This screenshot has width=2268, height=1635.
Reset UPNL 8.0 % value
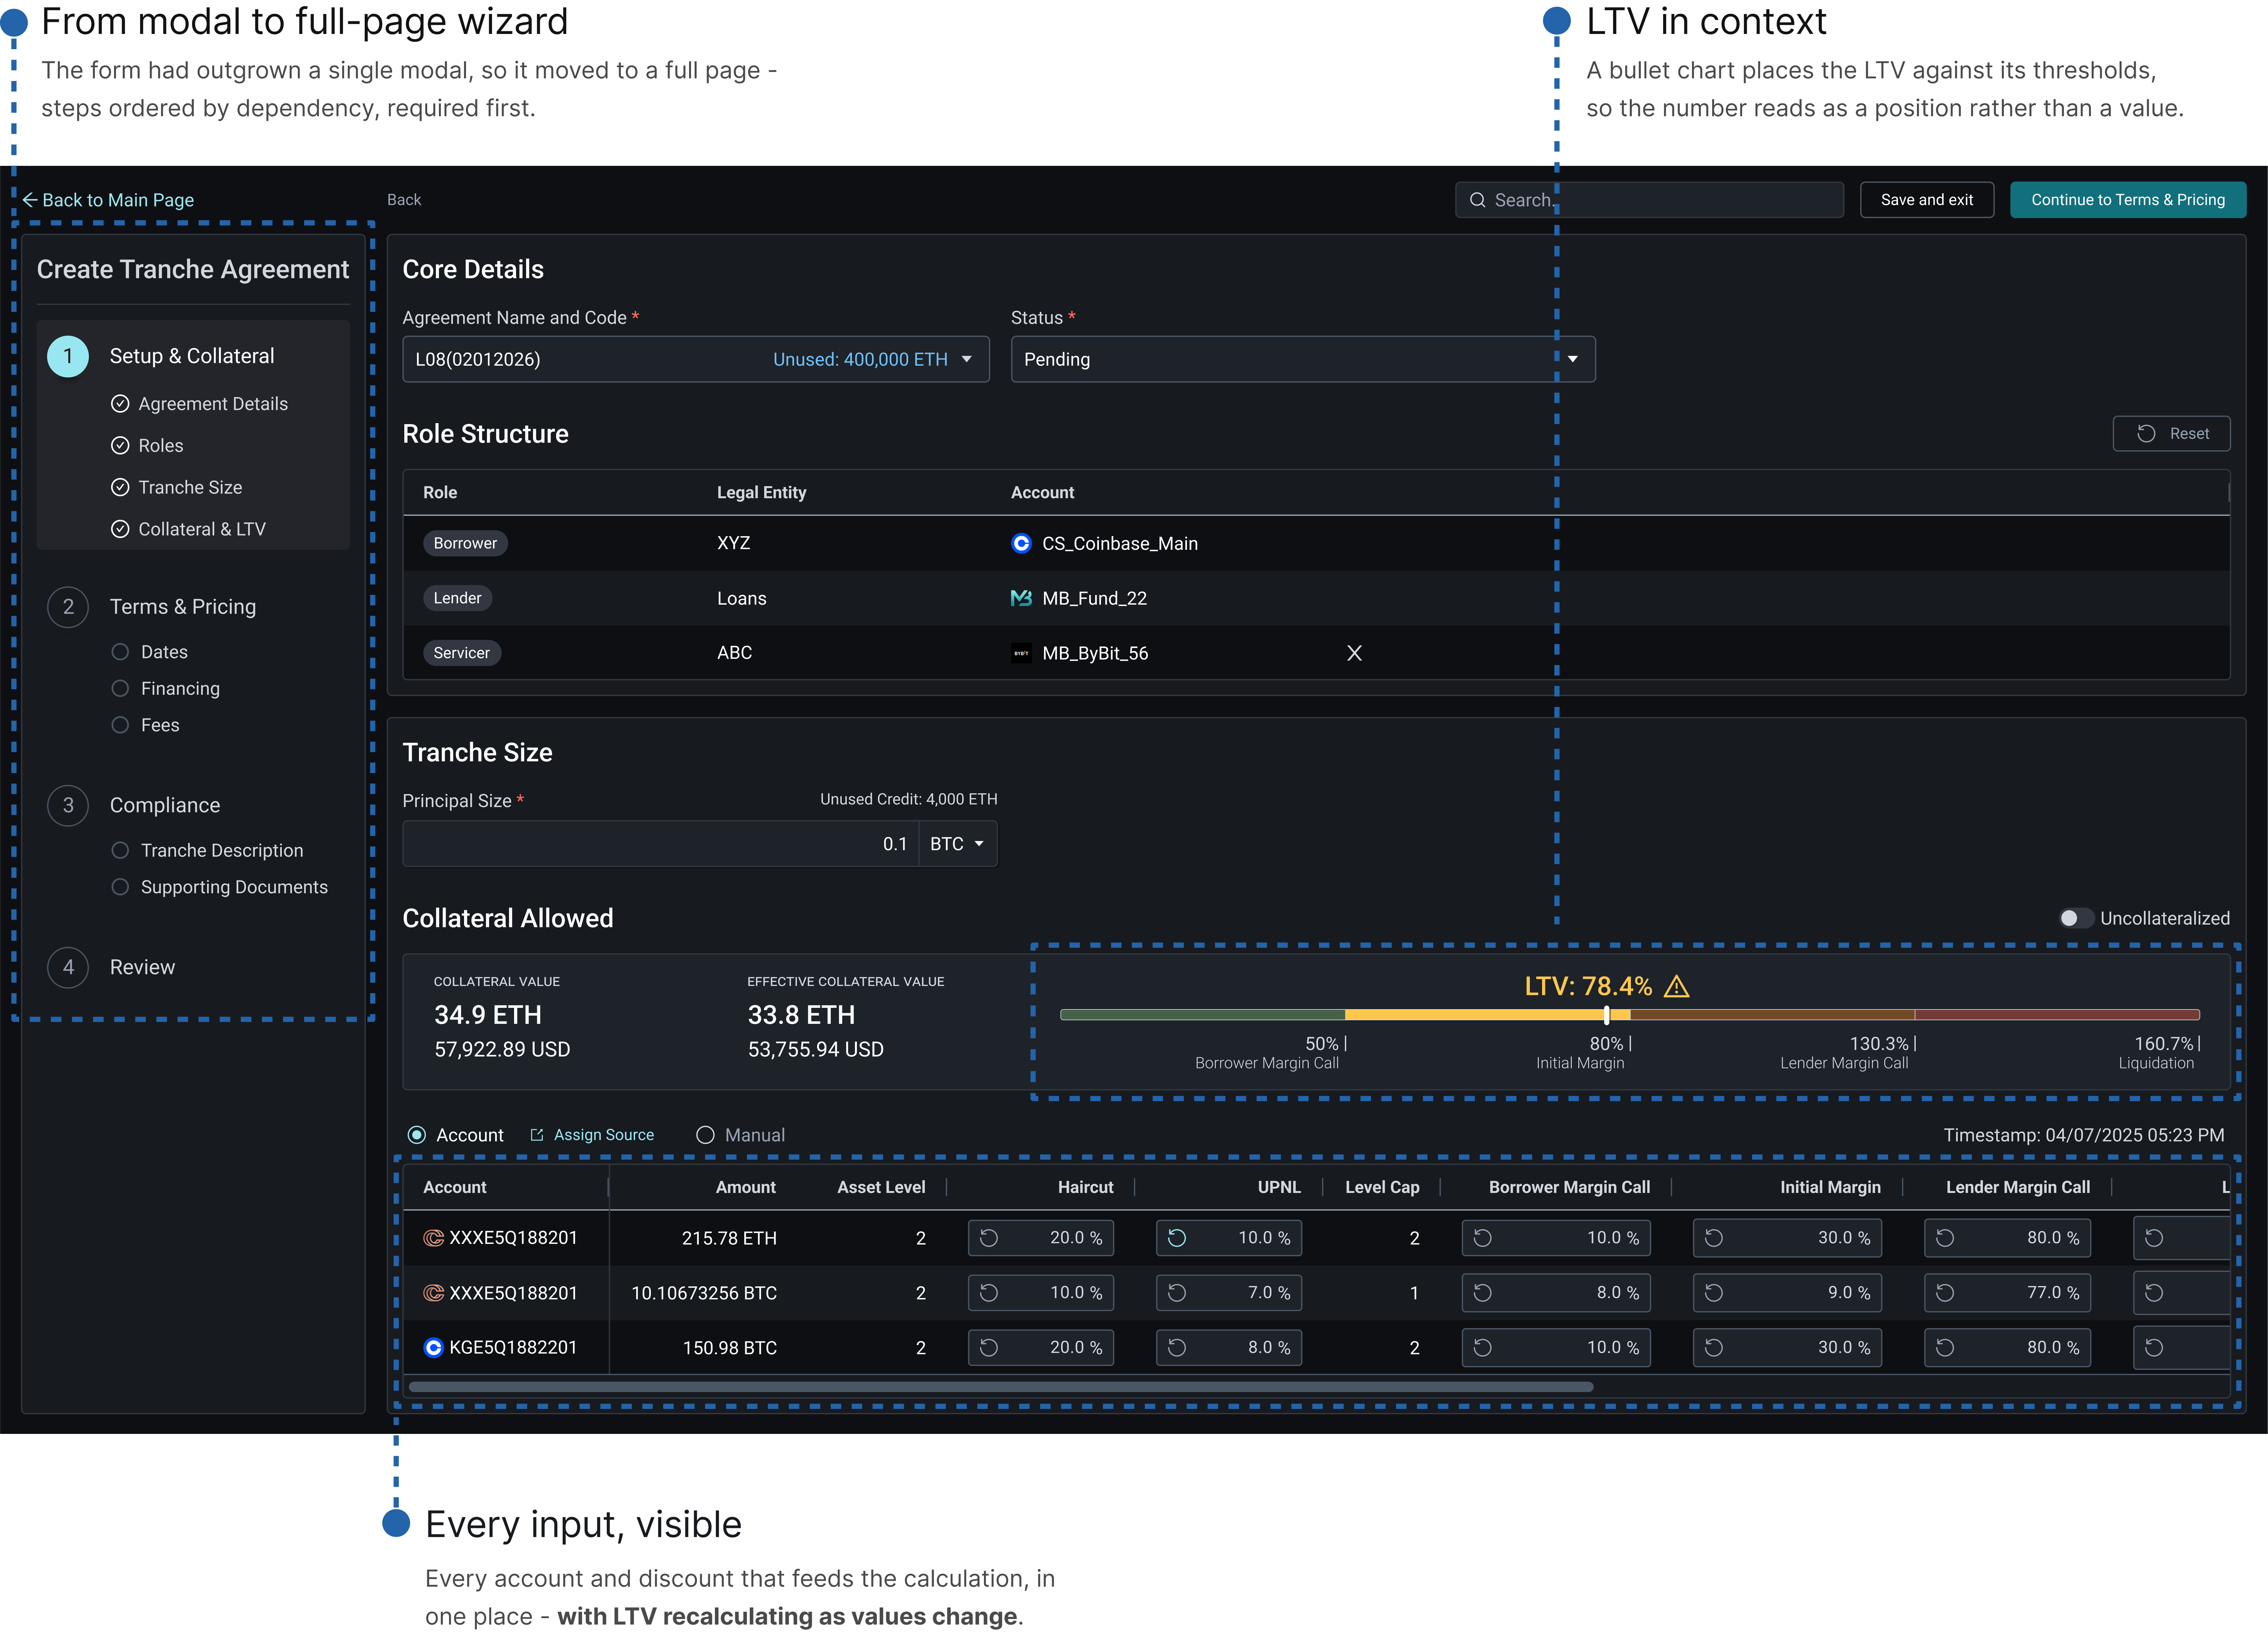(x=1177, y=1348)
